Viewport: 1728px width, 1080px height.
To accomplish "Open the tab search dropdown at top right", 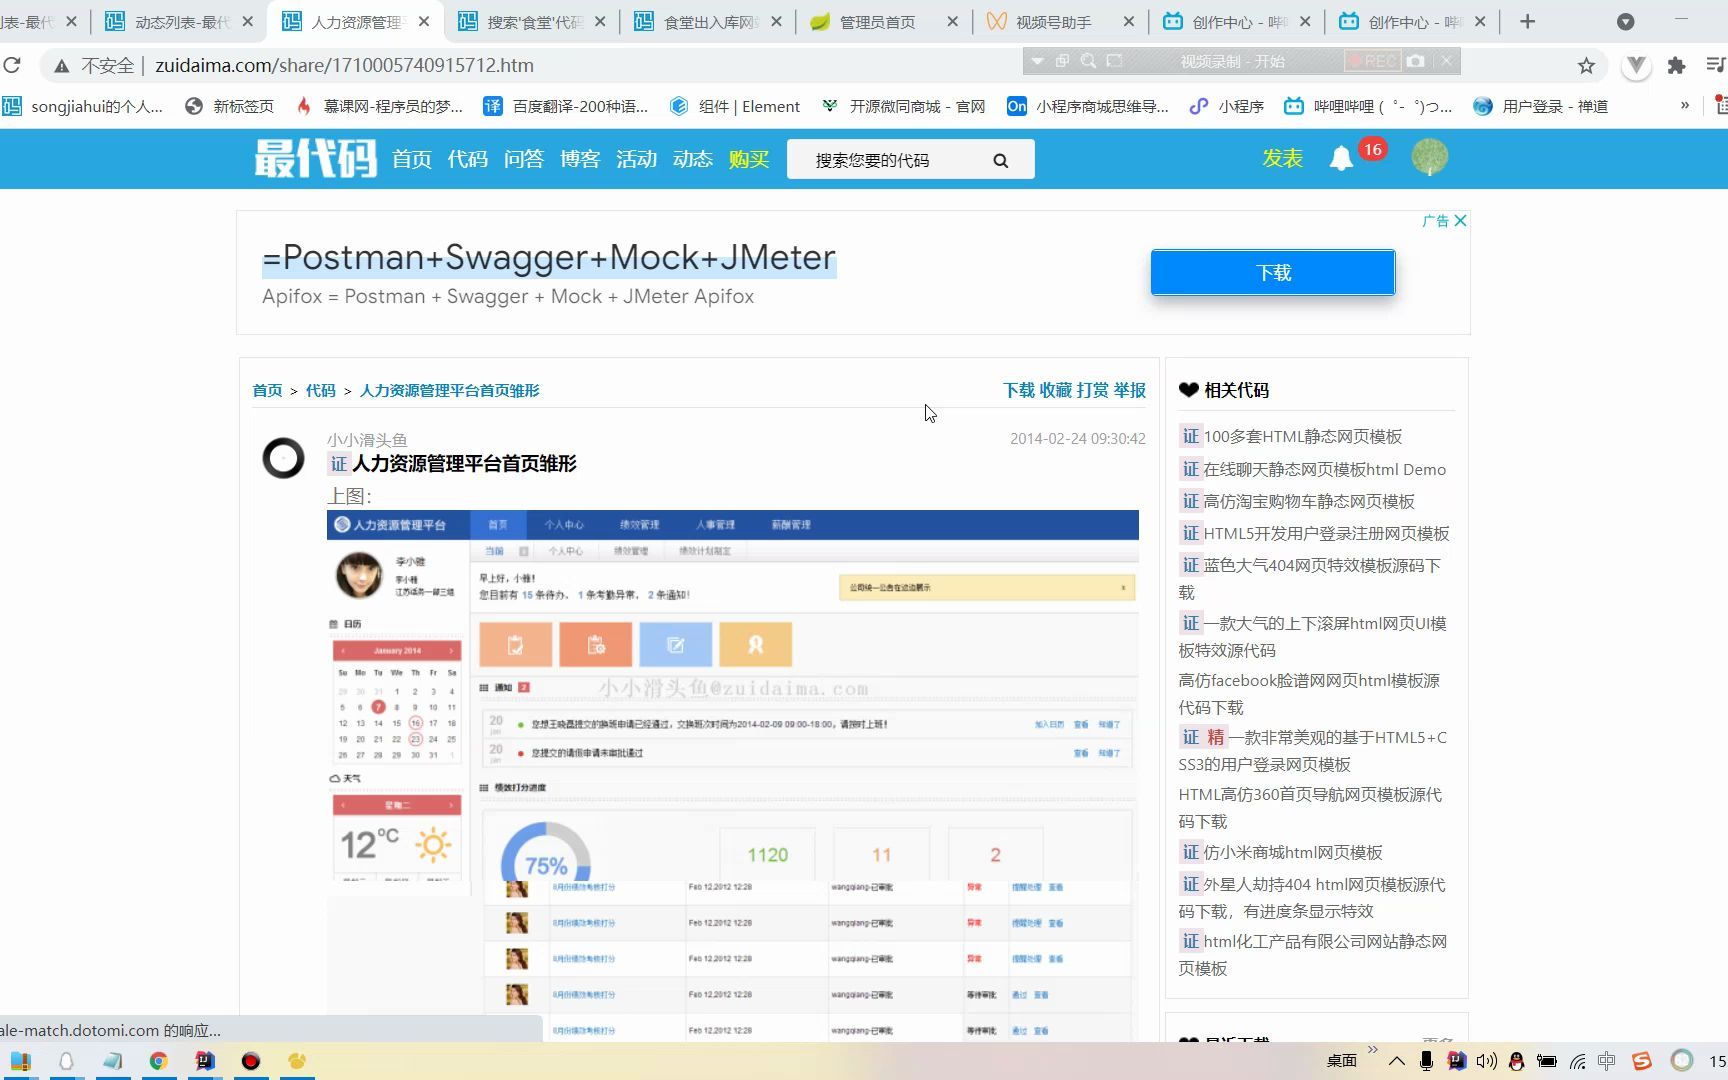I will pos(1626,21).
